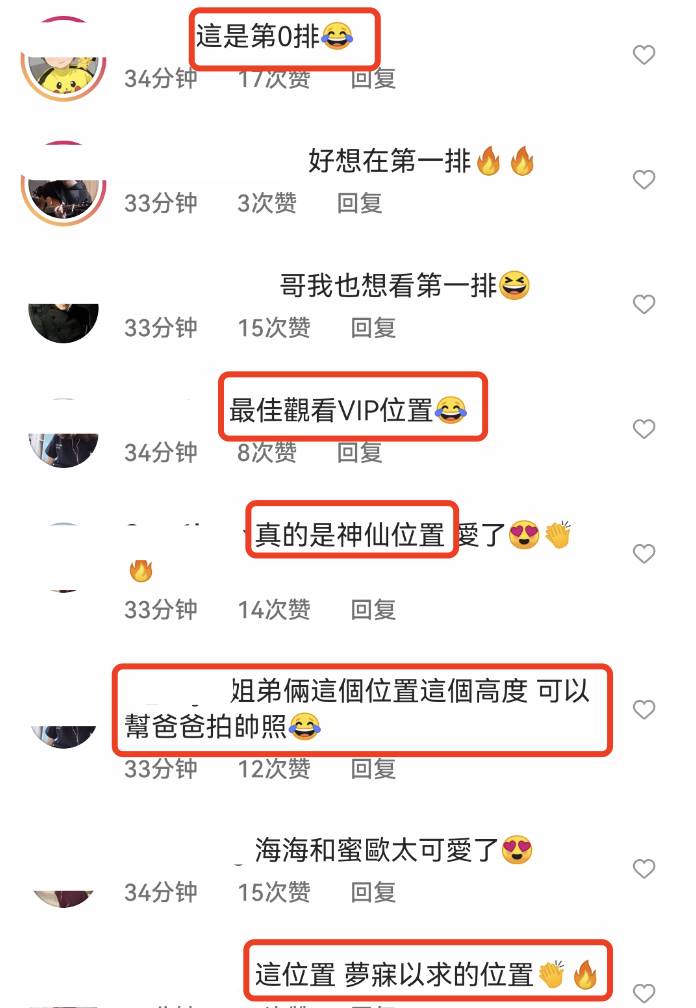Like the 姐弟倆這個位置 comment

644,710
